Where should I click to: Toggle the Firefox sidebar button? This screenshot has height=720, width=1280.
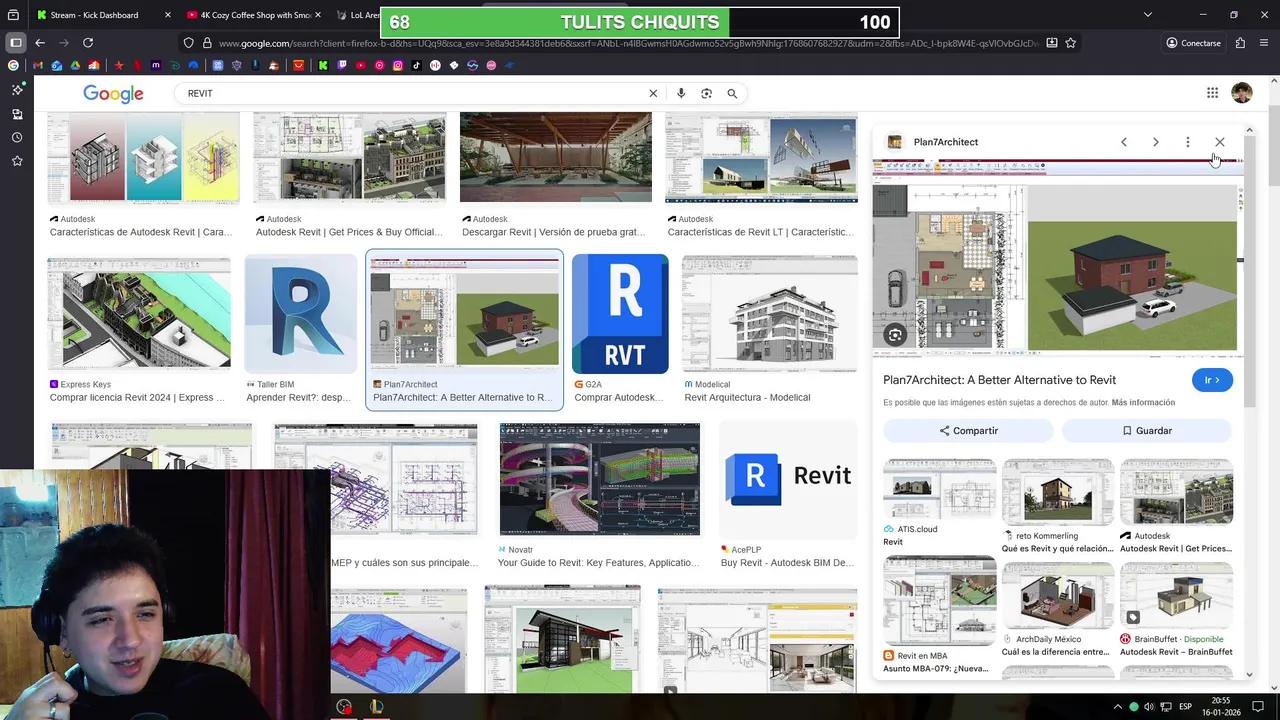click(x=16, y=43)
